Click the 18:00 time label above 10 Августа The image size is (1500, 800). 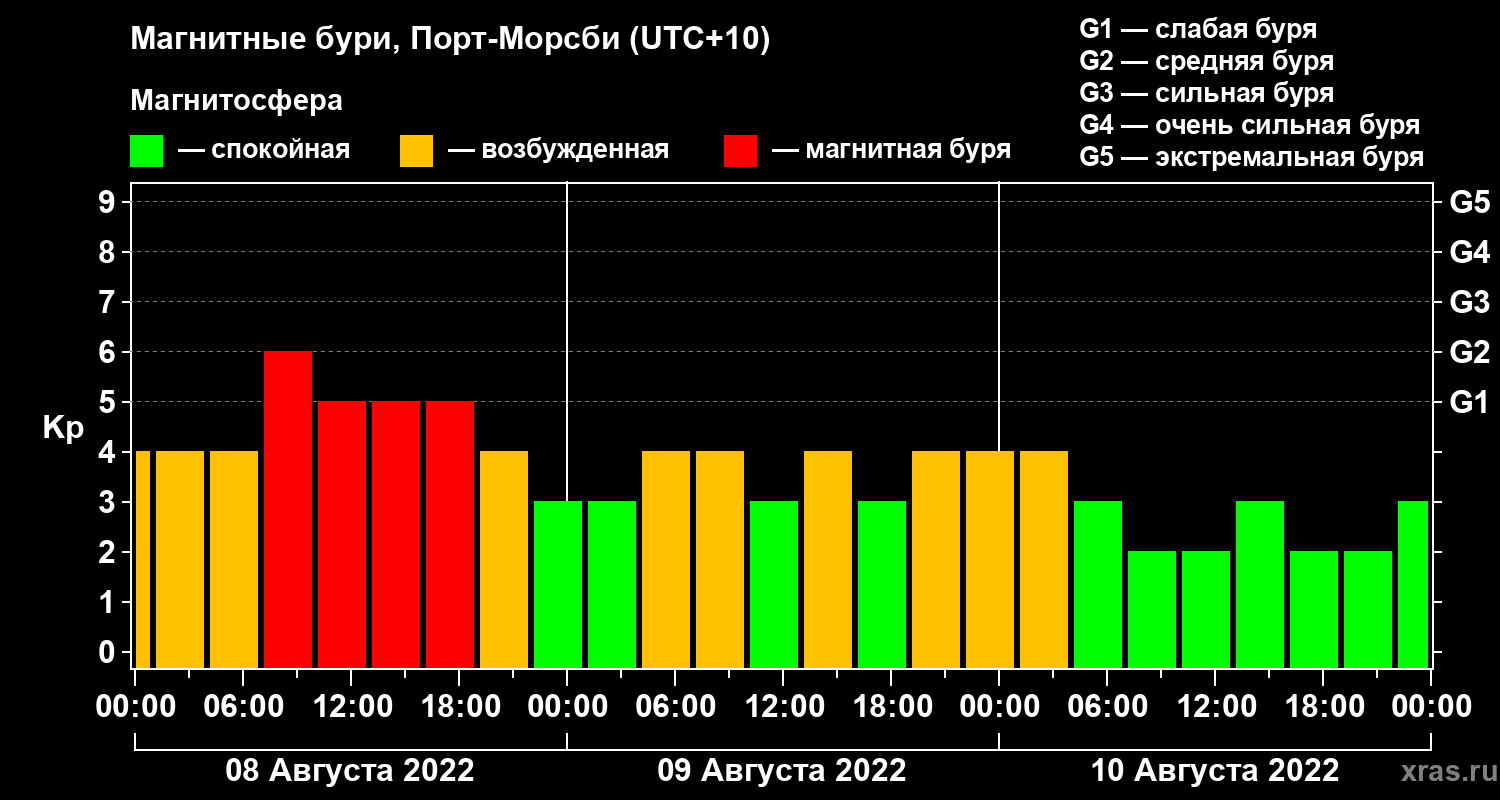pyautogui.click(x=1323, y=707)
